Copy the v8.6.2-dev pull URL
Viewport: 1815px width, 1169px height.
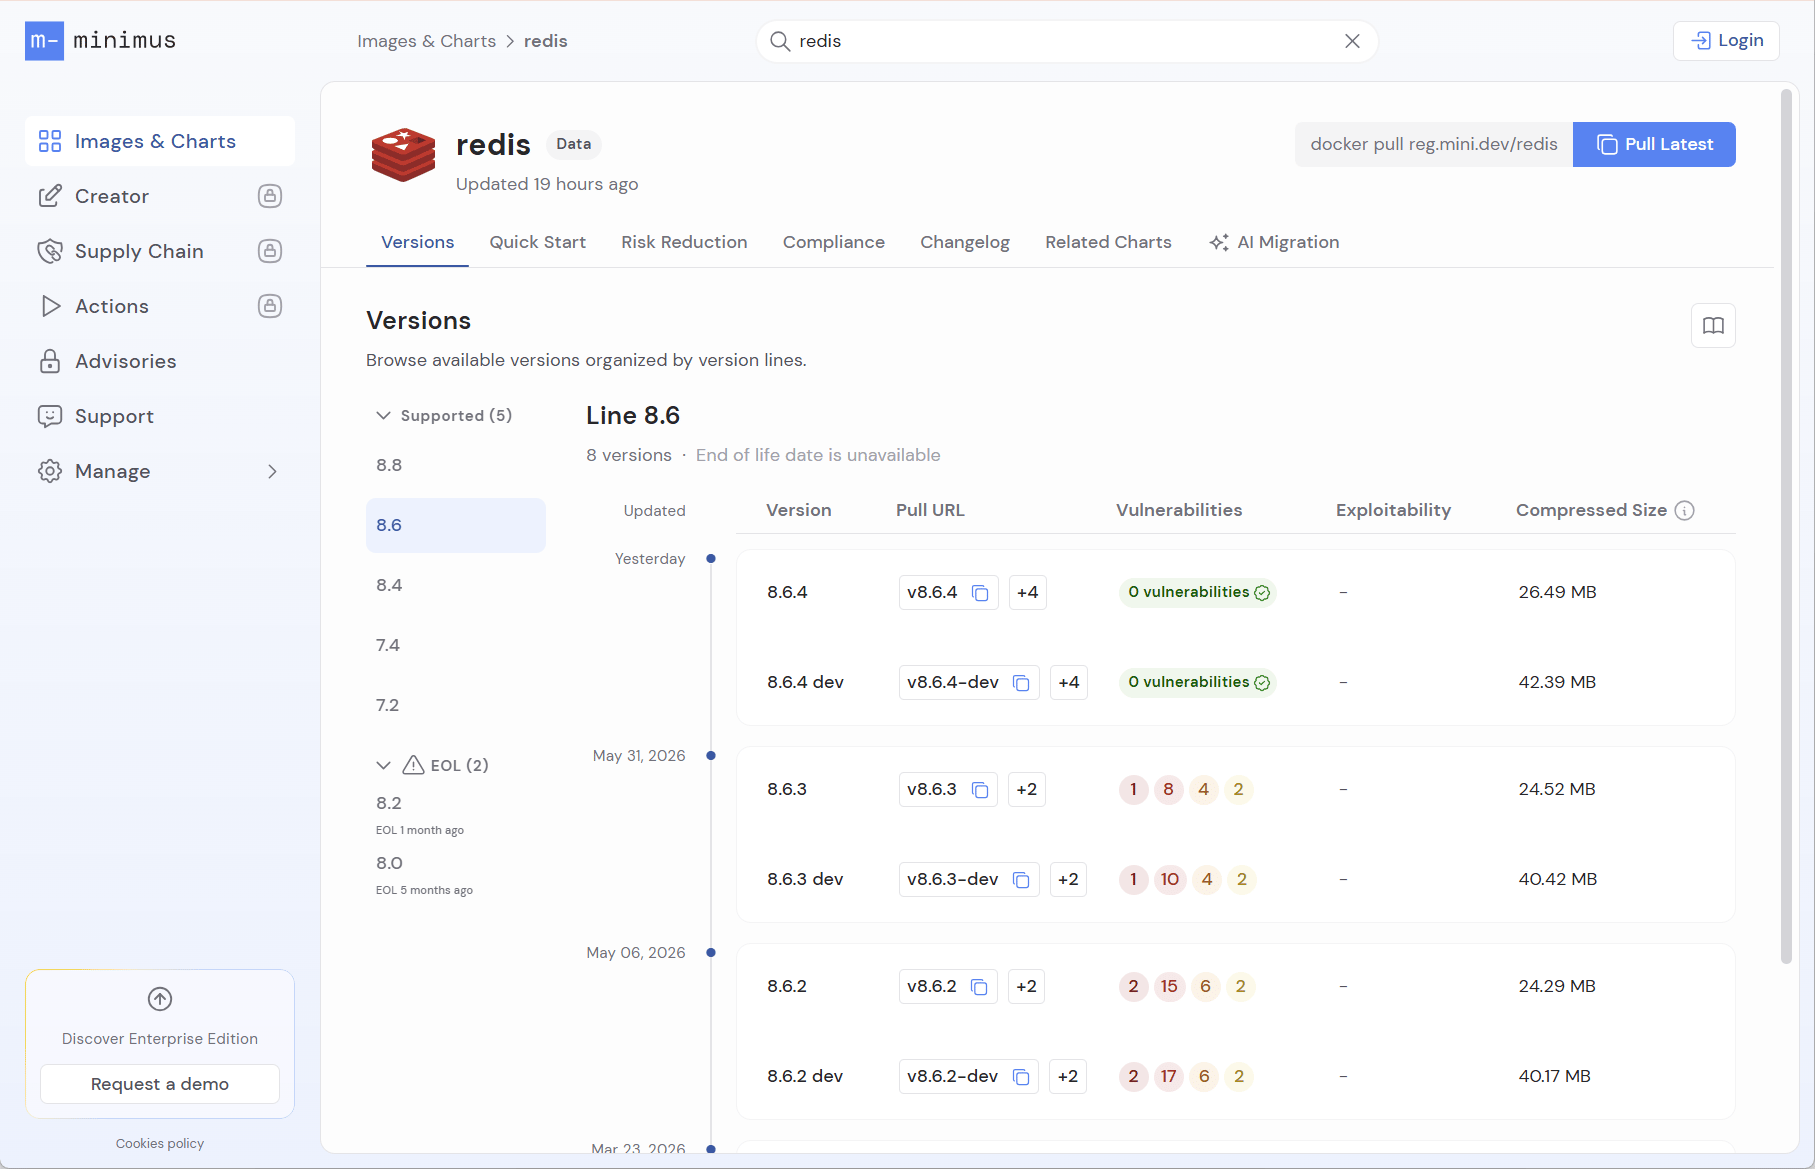(x=1021, y=1077)
